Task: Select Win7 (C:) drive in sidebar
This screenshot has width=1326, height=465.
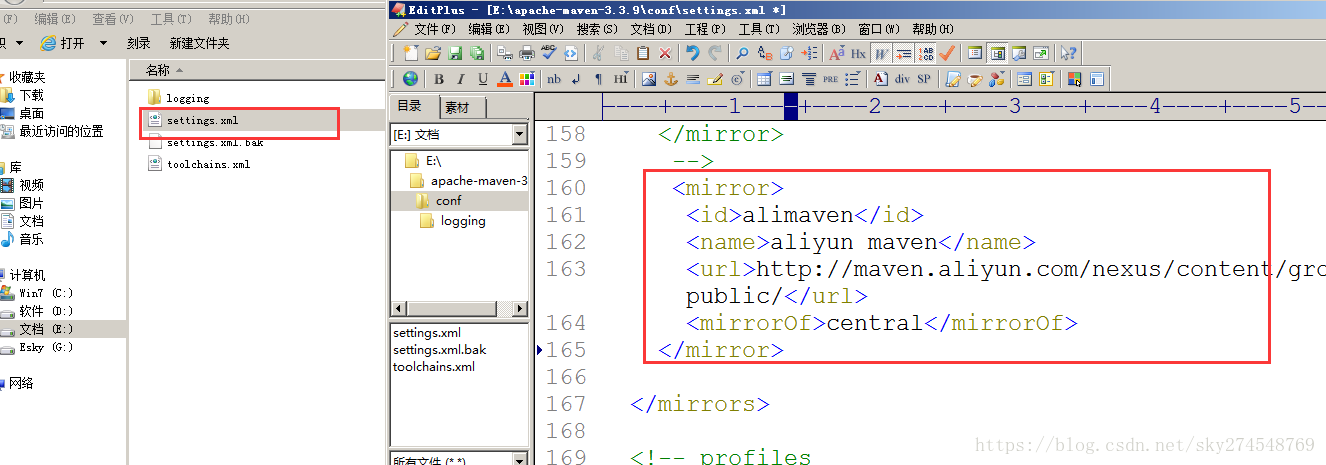Action: [46, 293]
